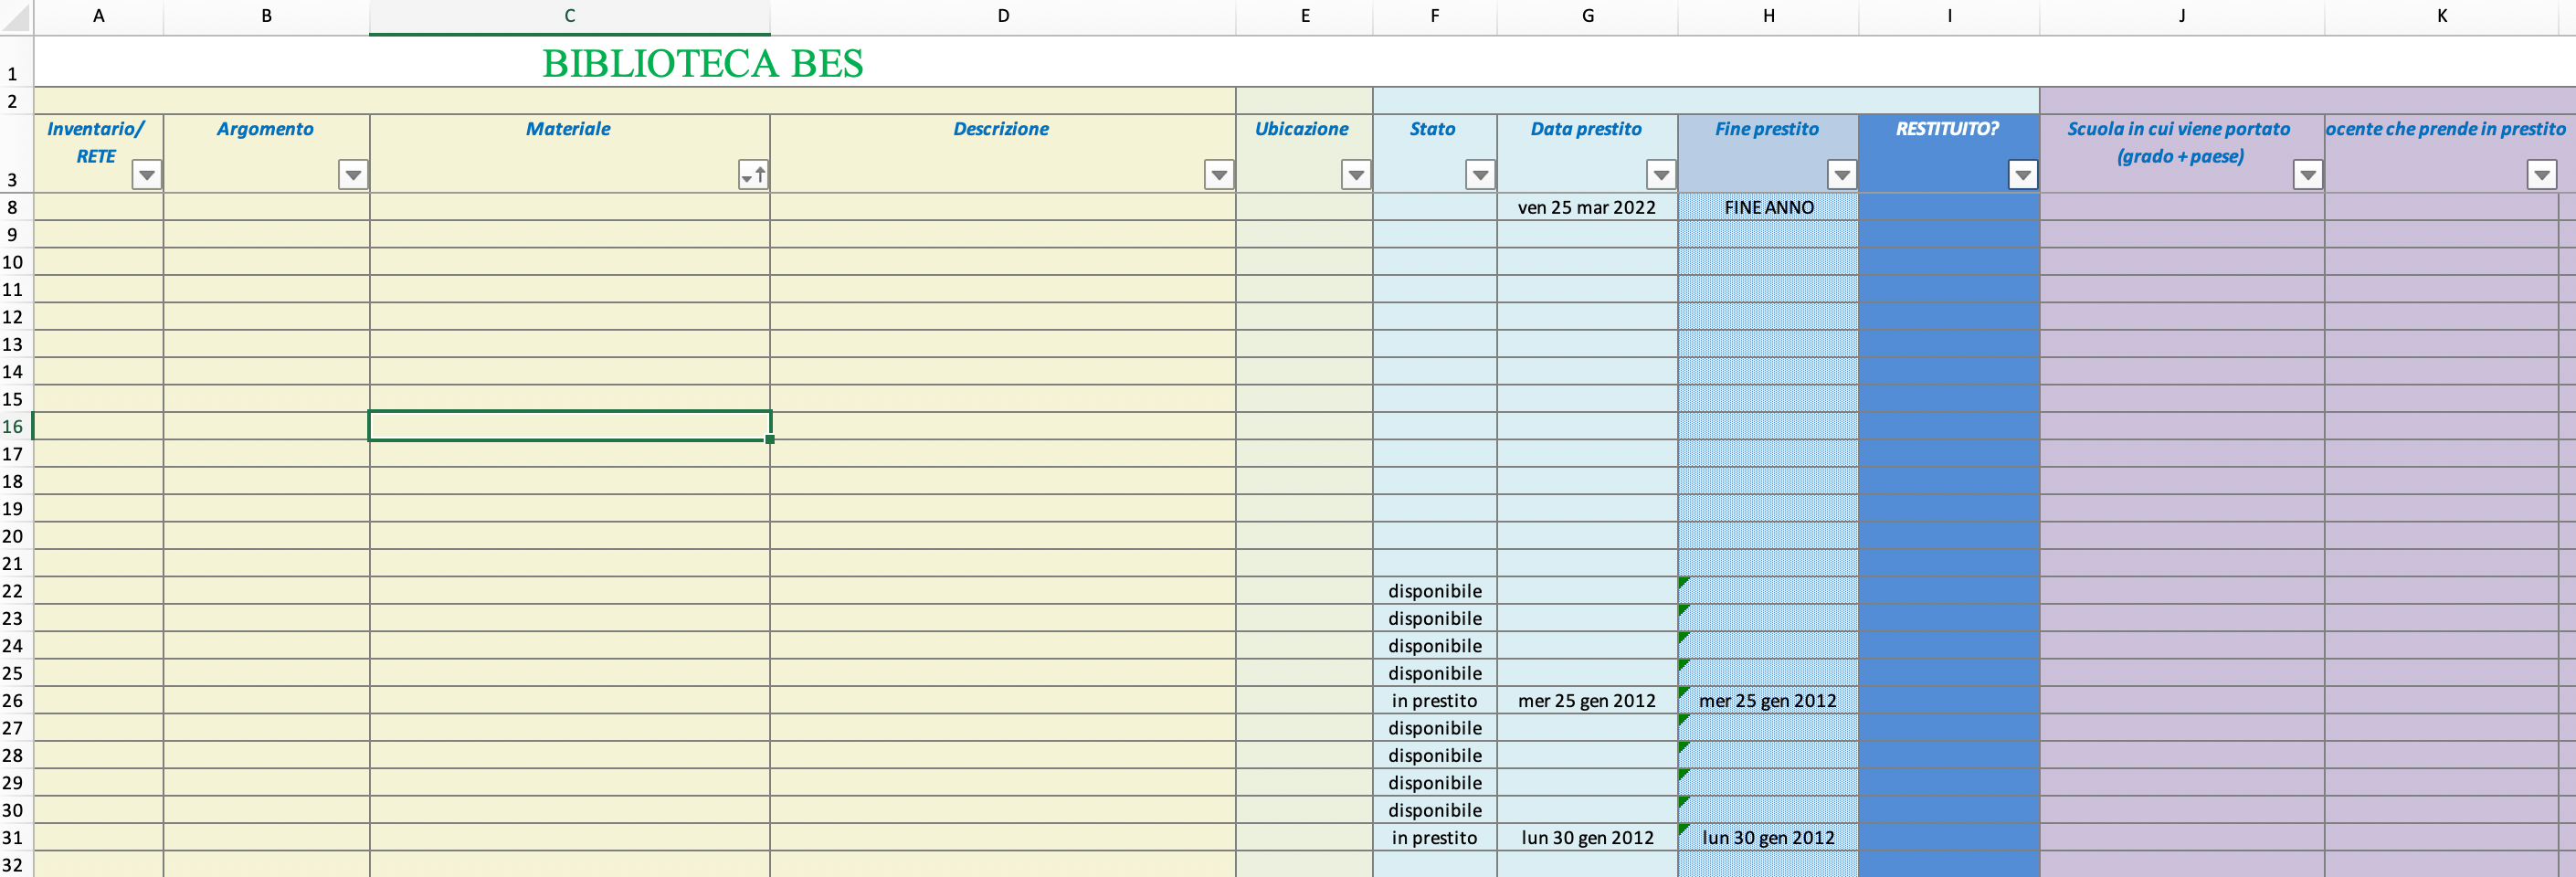Select column A header
This screenshot has width=2576, height=877.
pyautogui.click(x=99, y=16)
